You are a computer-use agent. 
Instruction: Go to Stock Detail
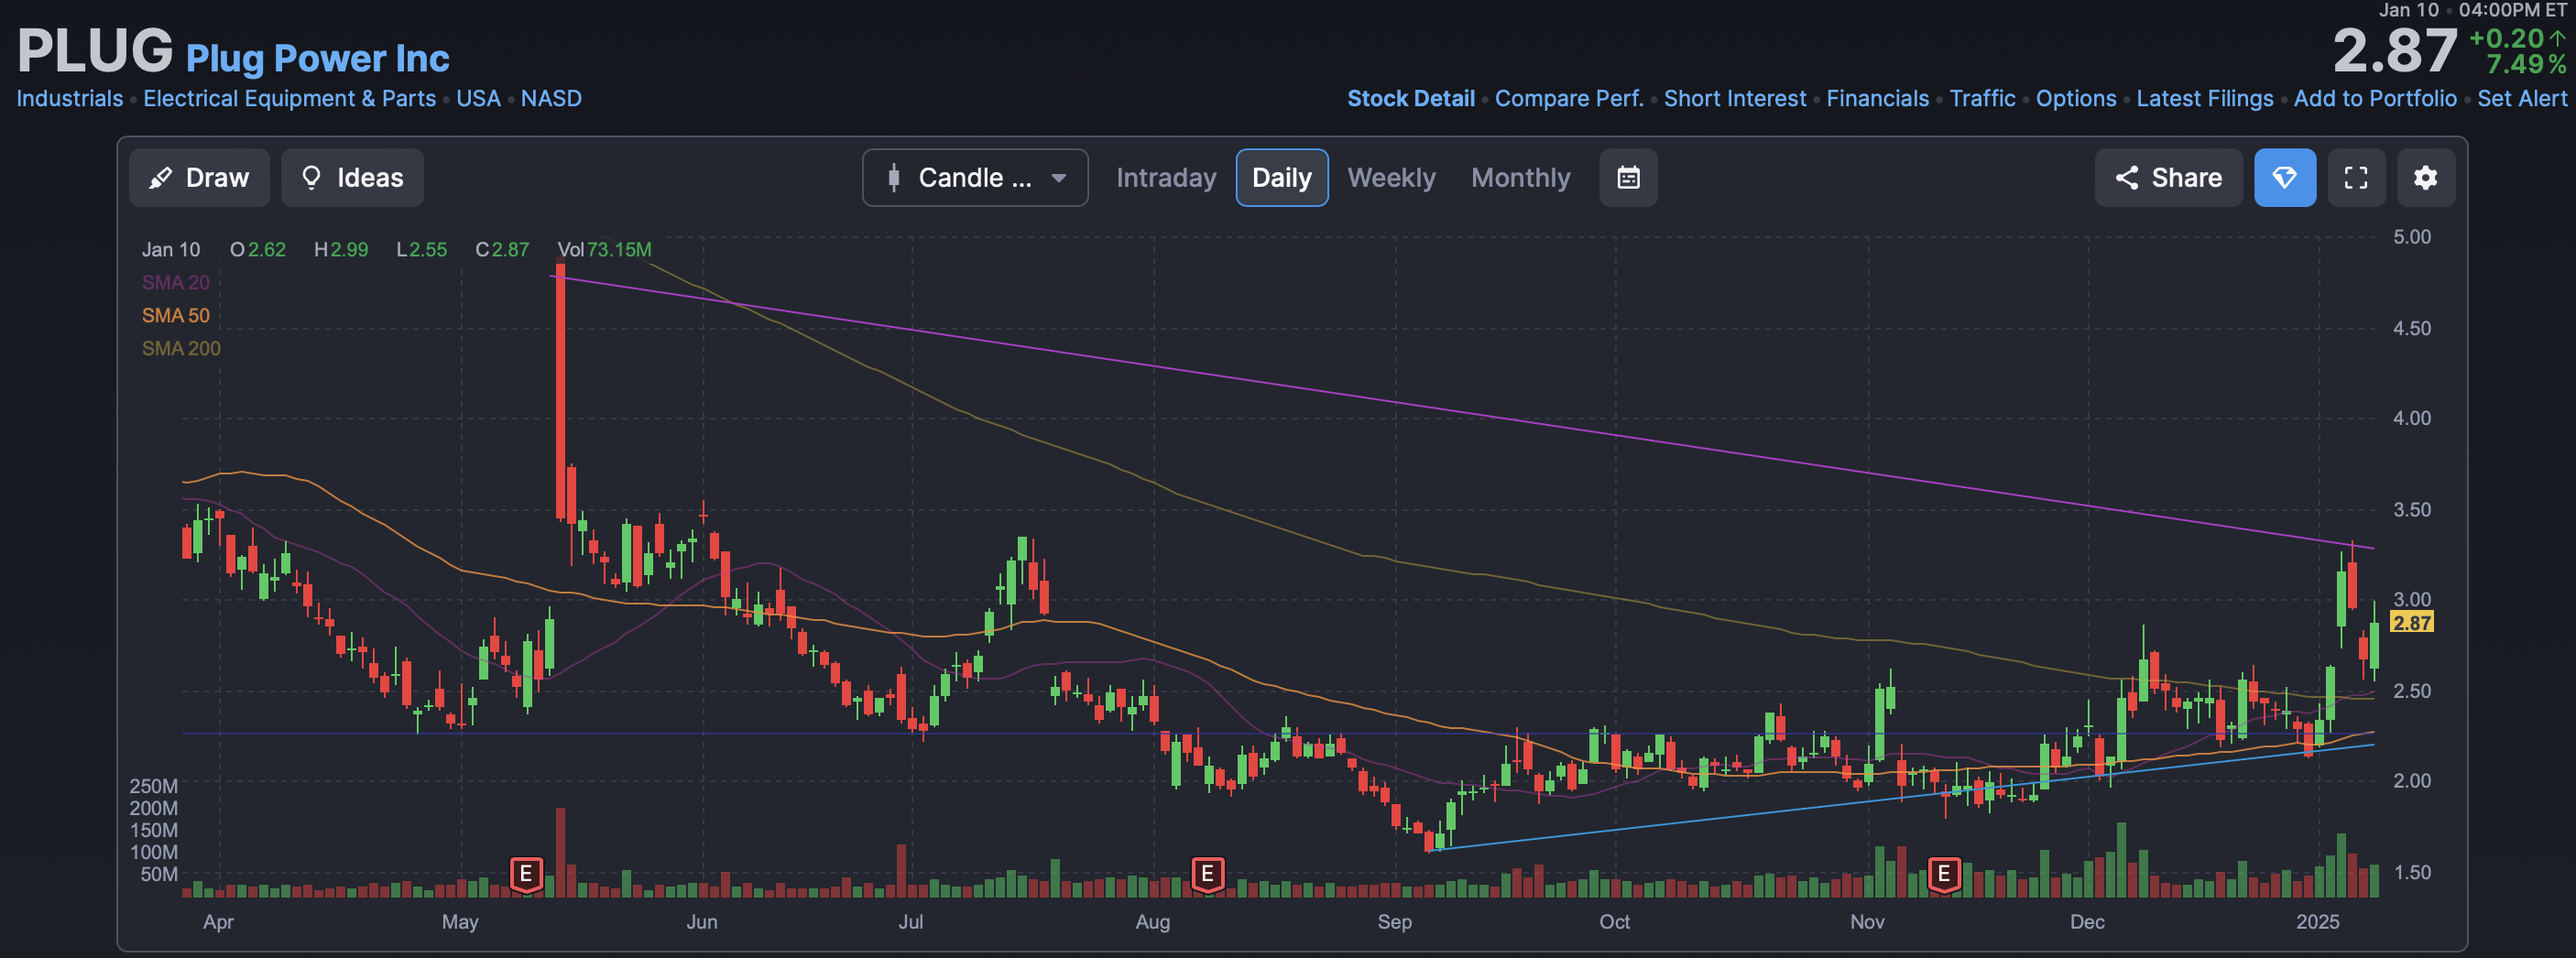pyautogui.click(x=1411, y=99)
